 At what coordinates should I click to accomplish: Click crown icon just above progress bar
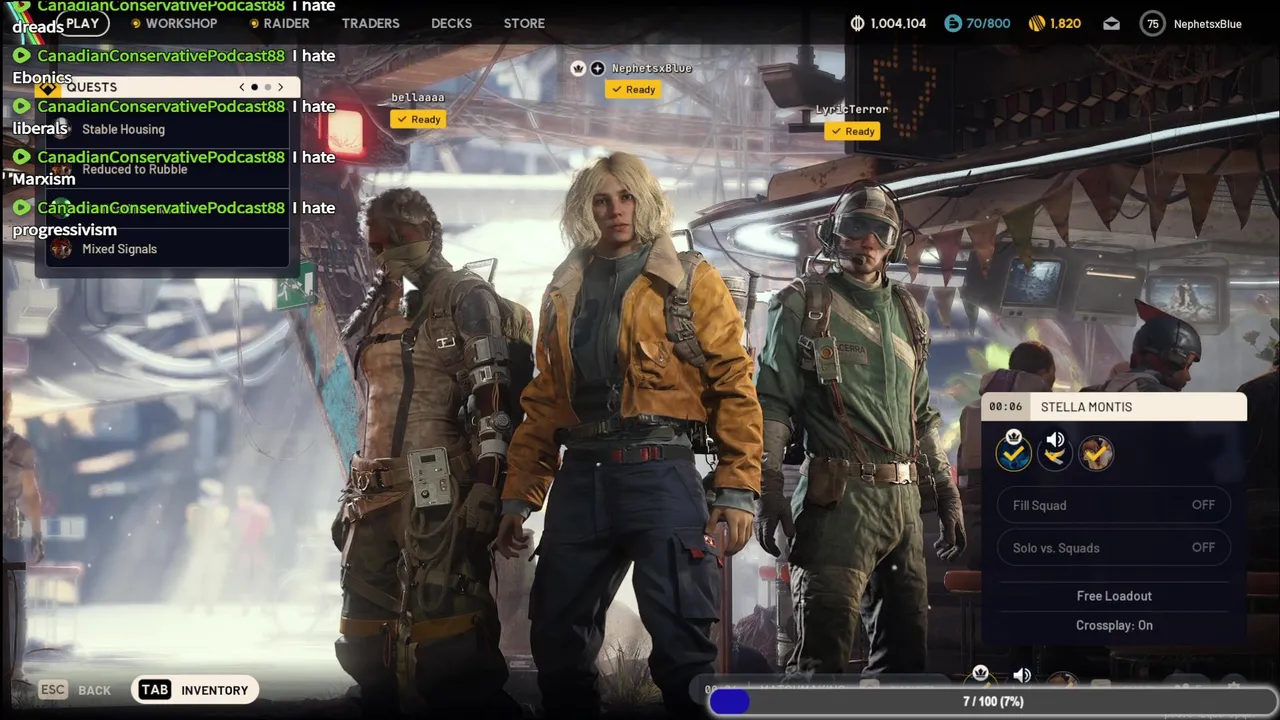click(981, 674)
